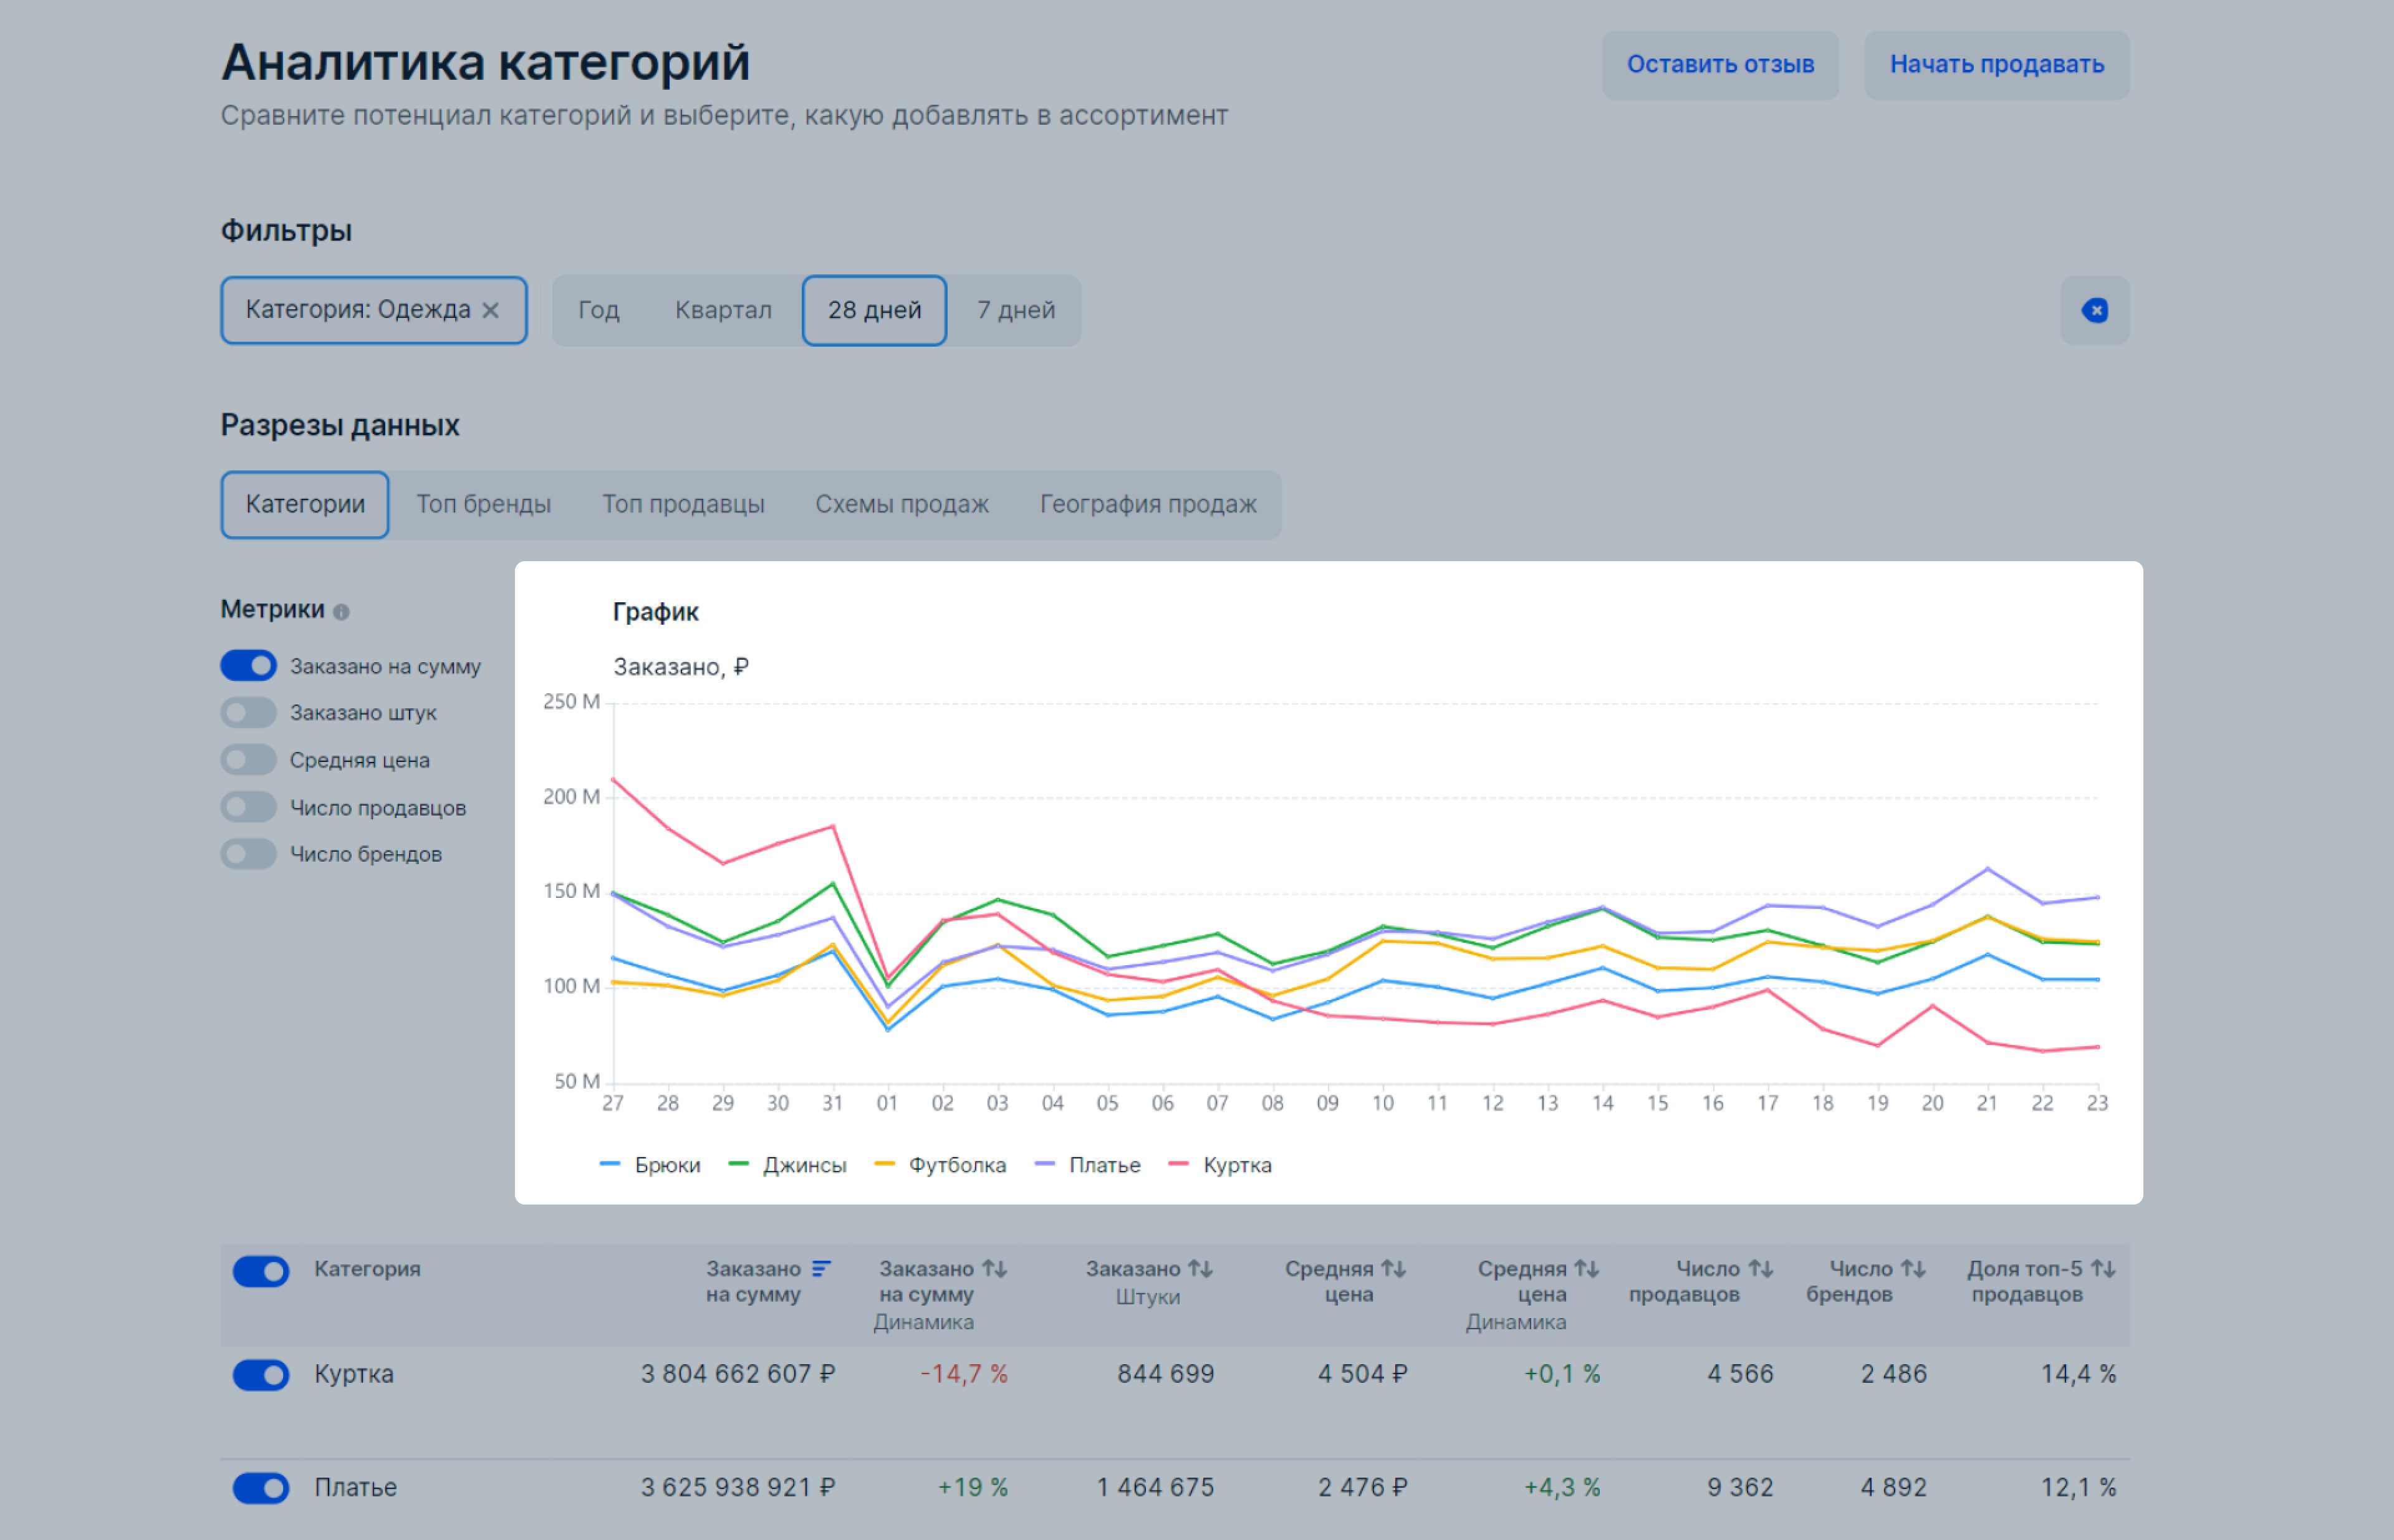Viewport: 2394px width, 1540px height.
Task: Sort by Доля топ-5 продавцов arrows
Action: coord(2103,1268)
